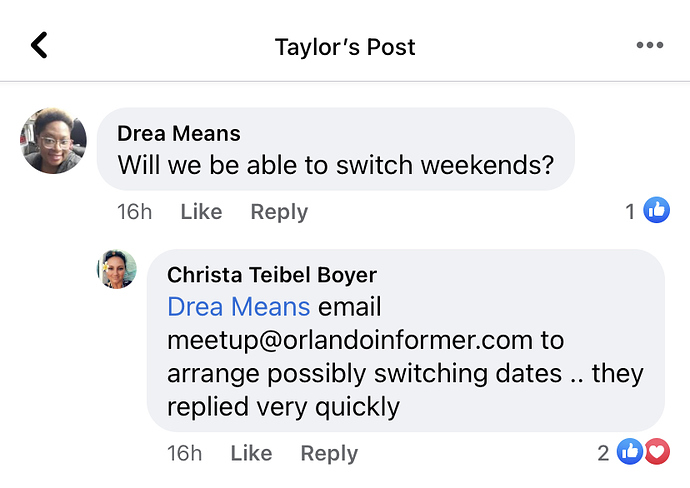Image resolution: width=690 pixels, height=488 pixels.
Task: Open Christa Teibel Boyer's name link
Action: 272,275
